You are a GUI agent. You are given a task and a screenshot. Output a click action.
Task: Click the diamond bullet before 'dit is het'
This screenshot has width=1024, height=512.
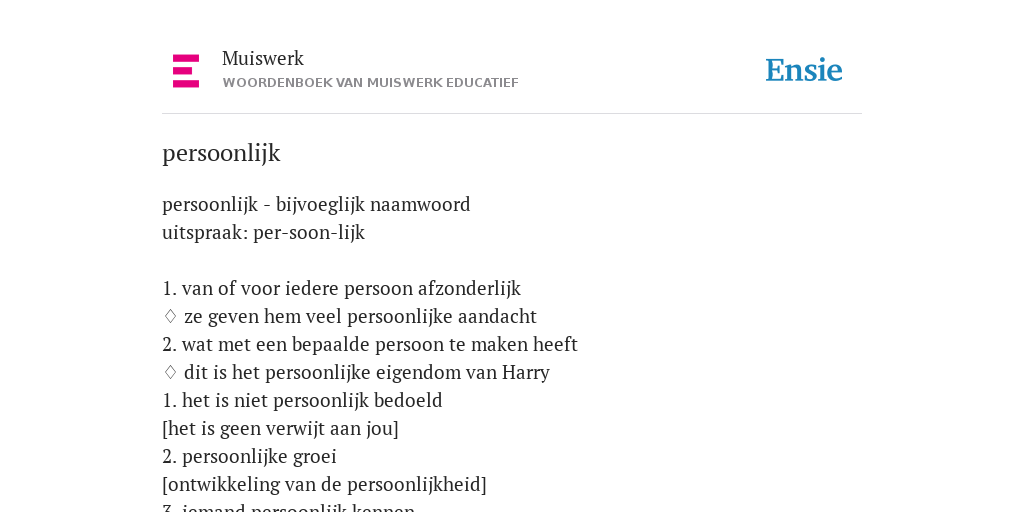(170, 372)
